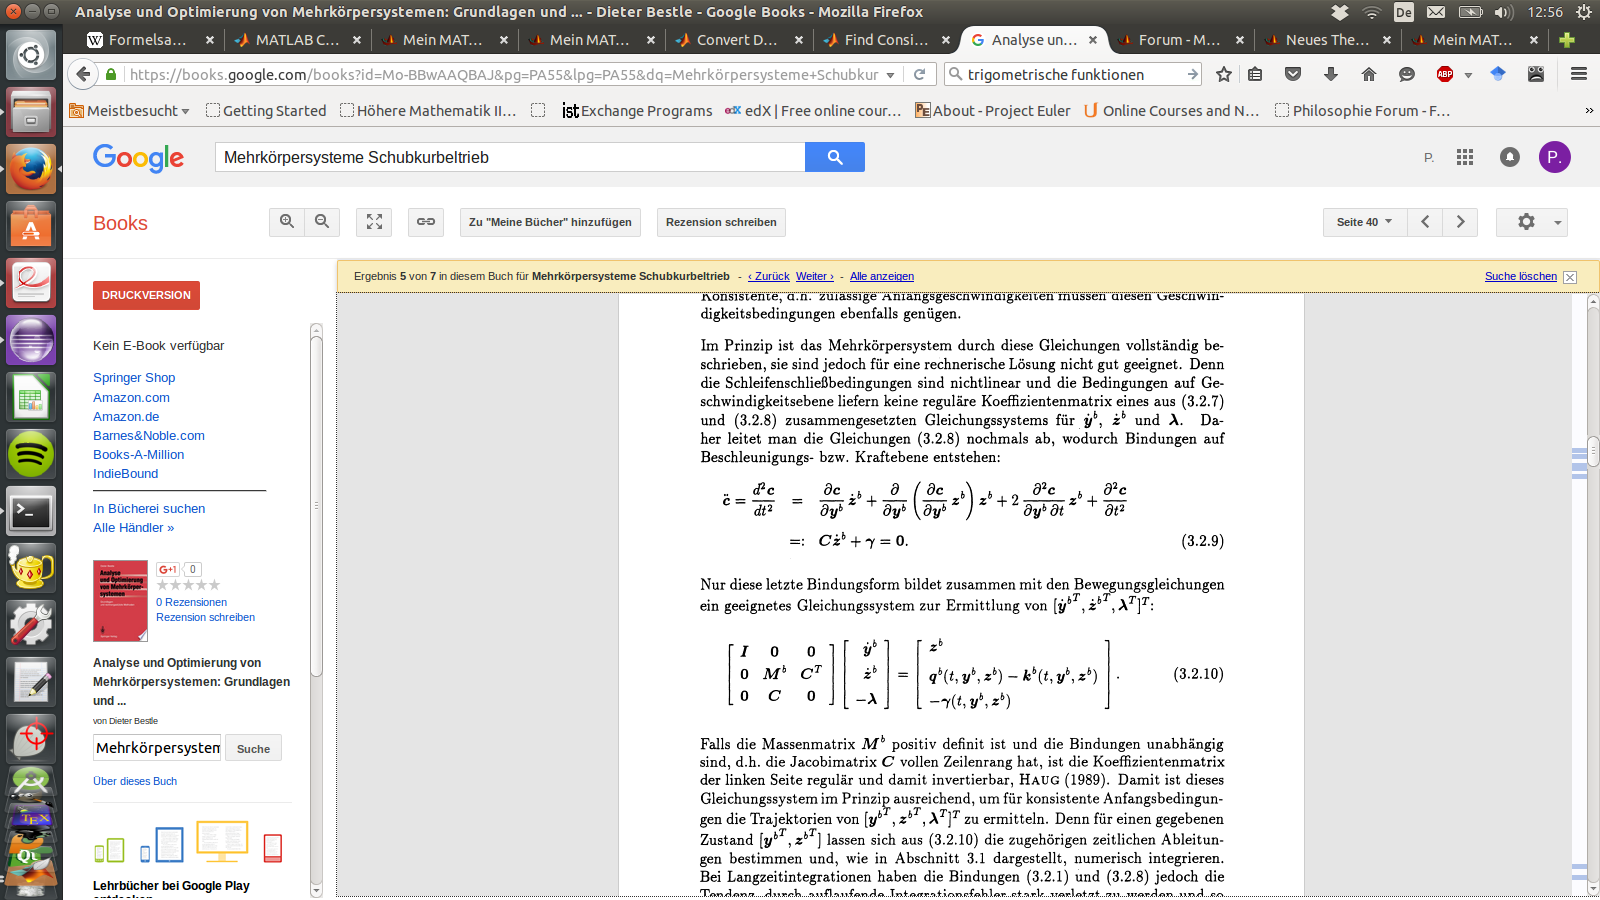The width and height of the screenshot is (1600, 900).
Task: Open the Seite 40 page dropdown
Action: [x=1364, y=222]
